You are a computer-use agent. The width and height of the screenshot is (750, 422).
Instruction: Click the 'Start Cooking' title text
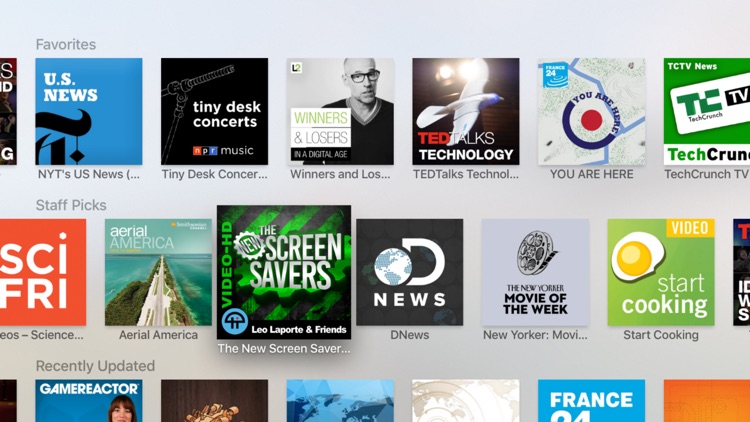tap(661, 335)
